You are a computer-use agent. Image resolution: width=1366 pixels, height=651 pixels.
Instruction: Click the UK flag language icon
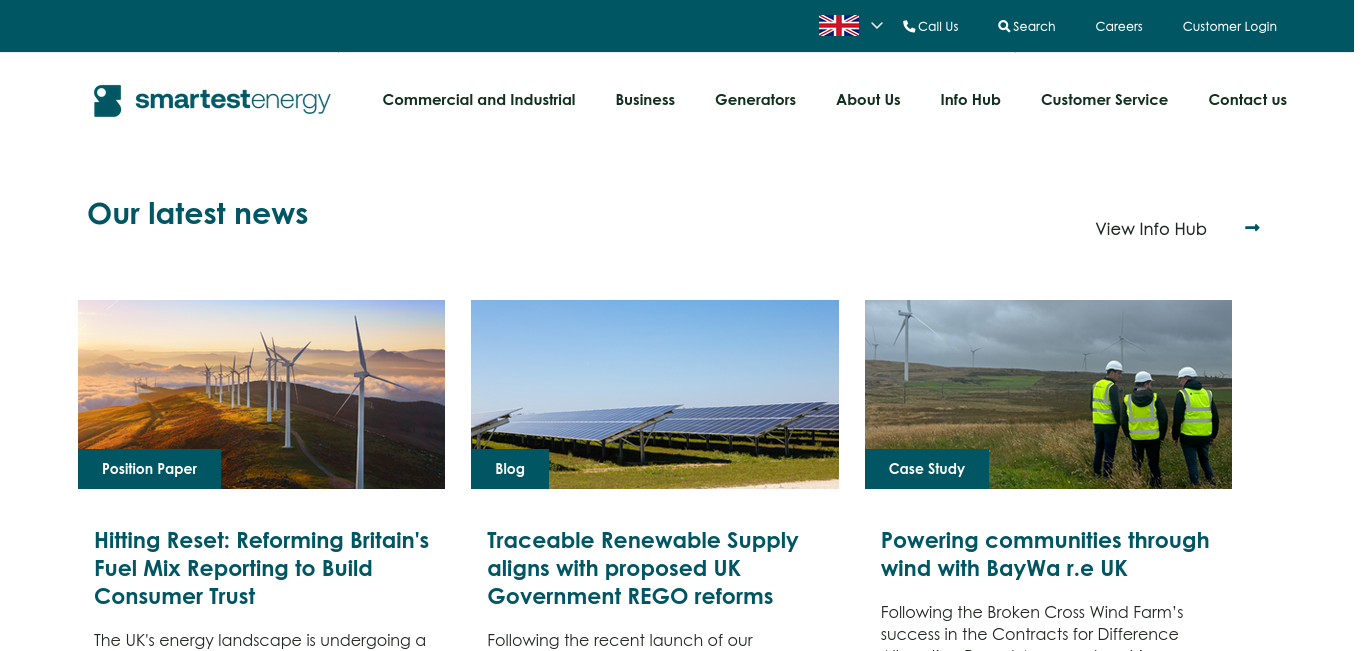(838, 26)
